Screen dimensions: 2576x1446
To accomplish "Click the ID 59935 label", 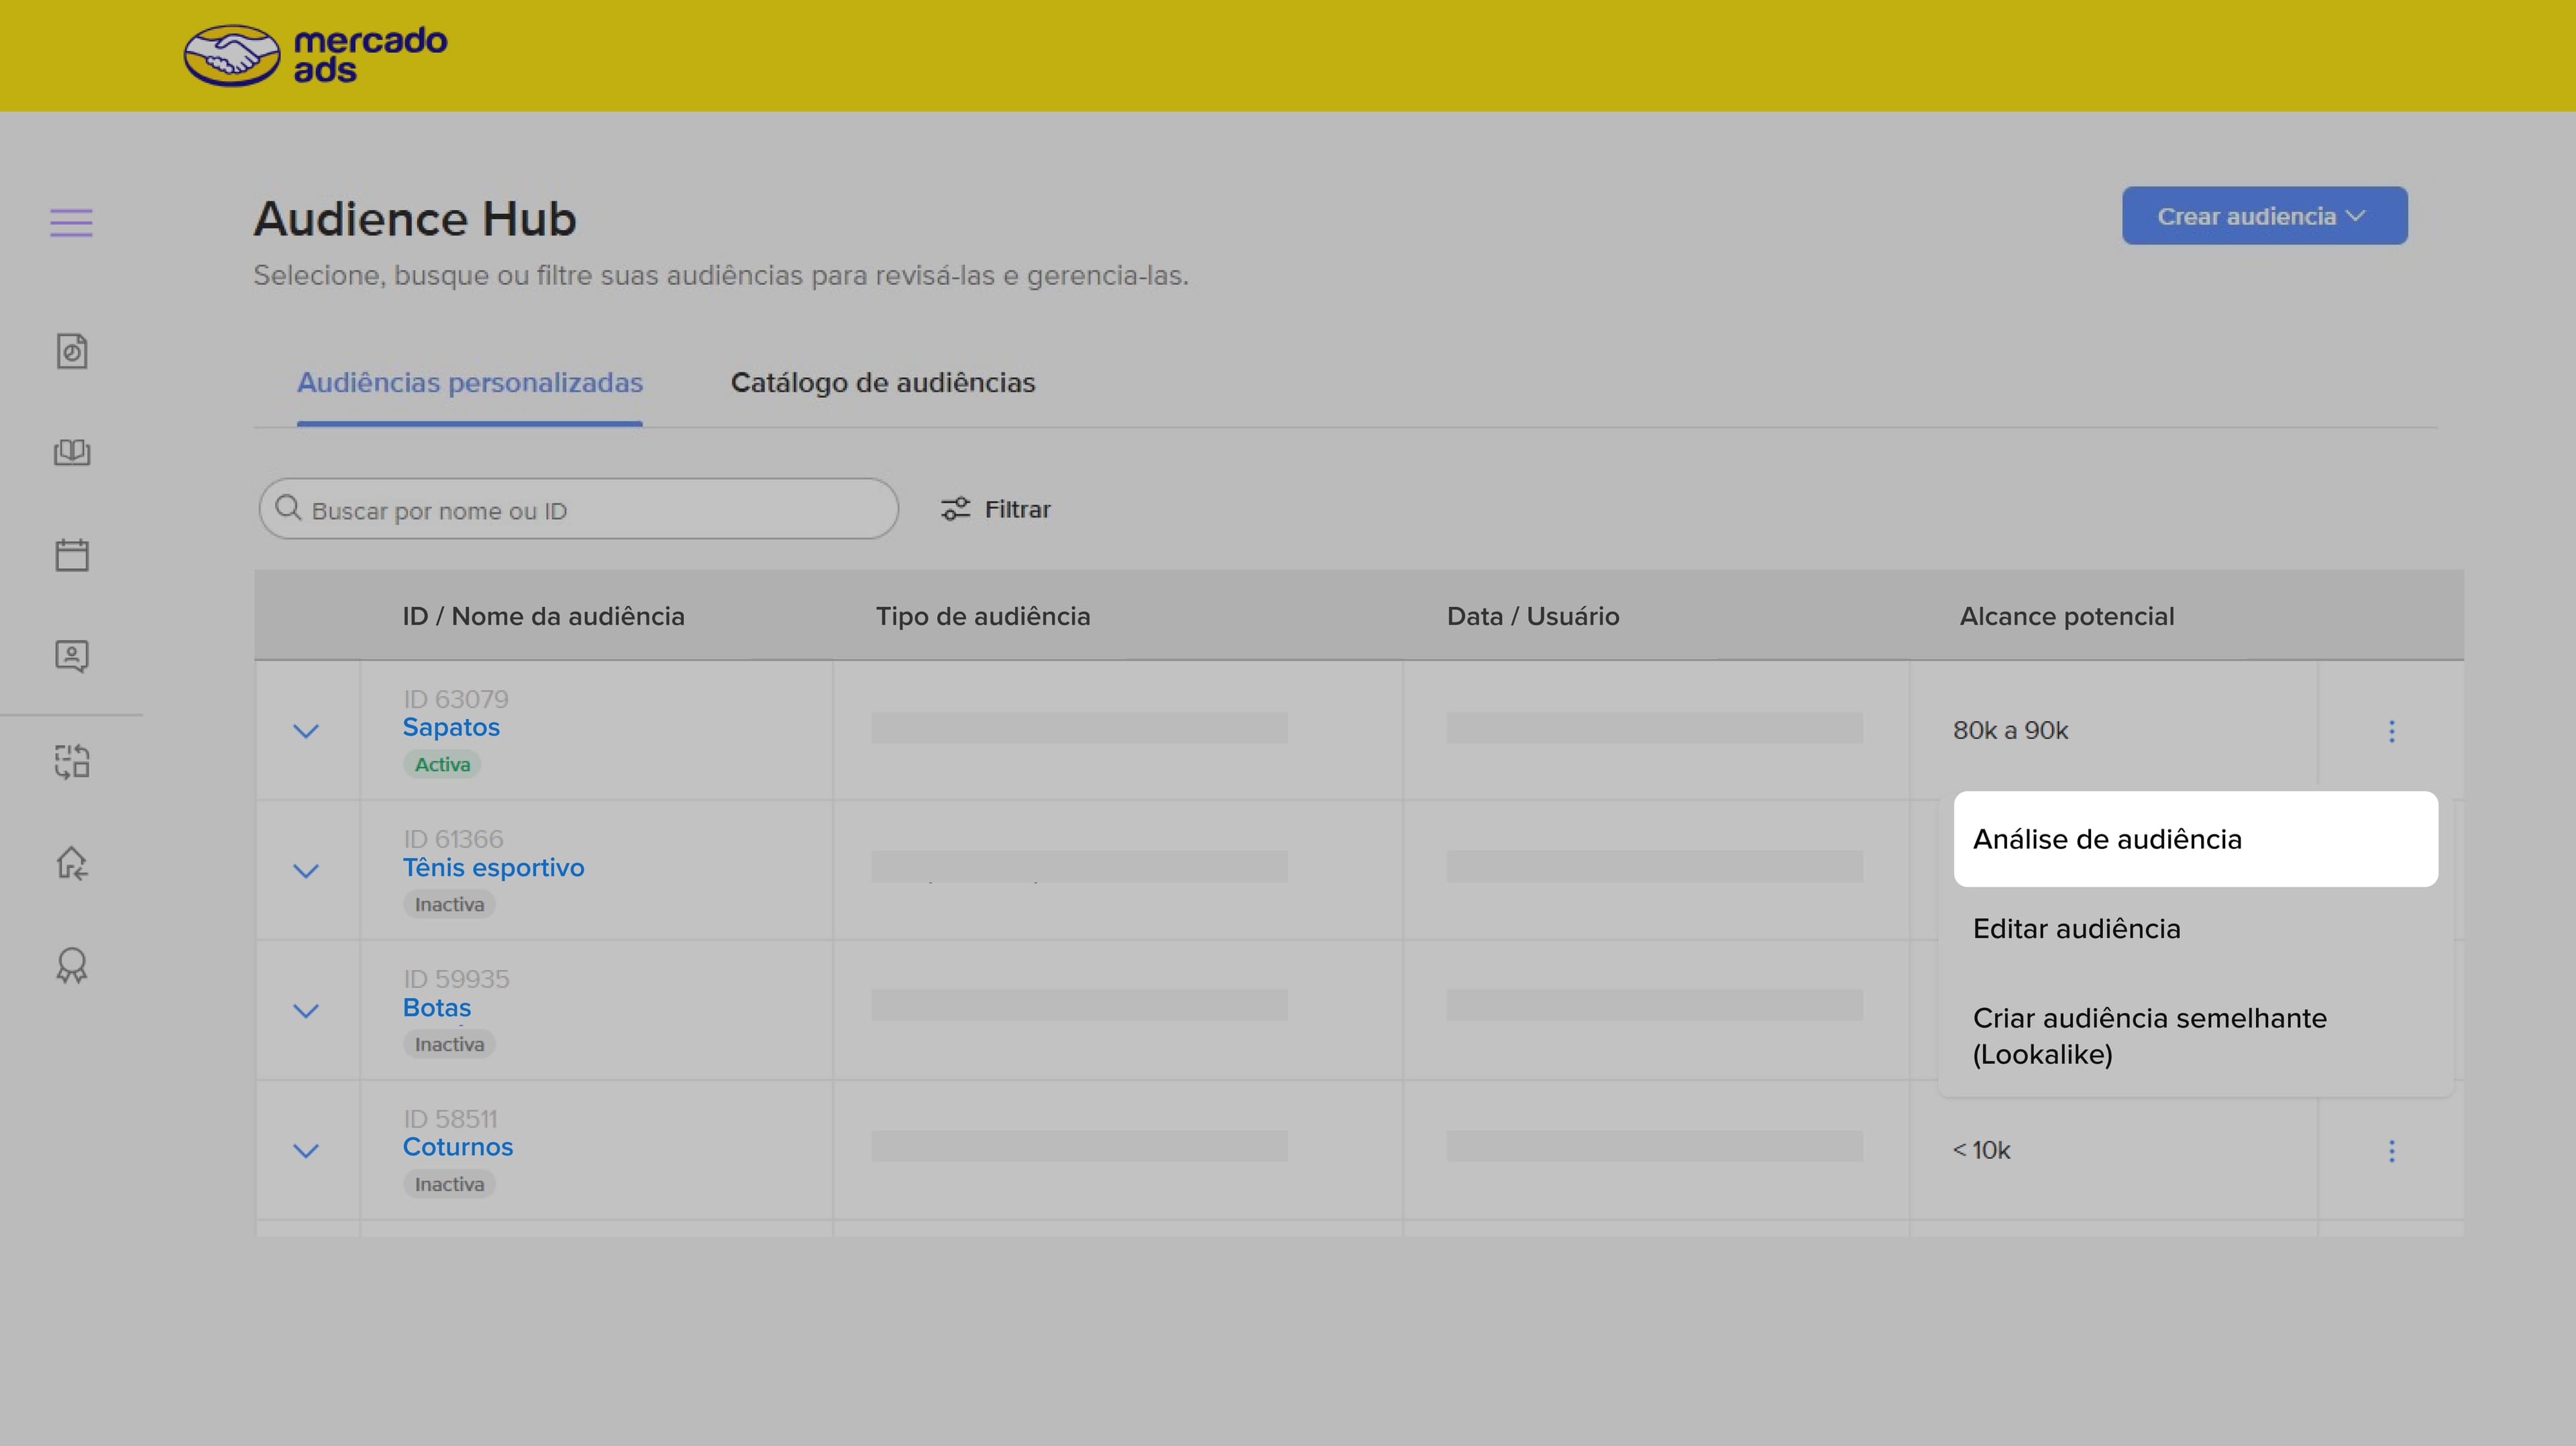I will (x=456, y=979).
